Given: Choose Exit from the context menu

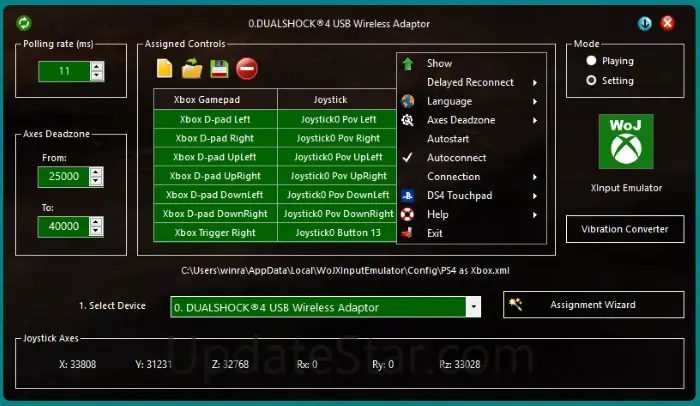Looking at the screenshot, I should 471,233.
